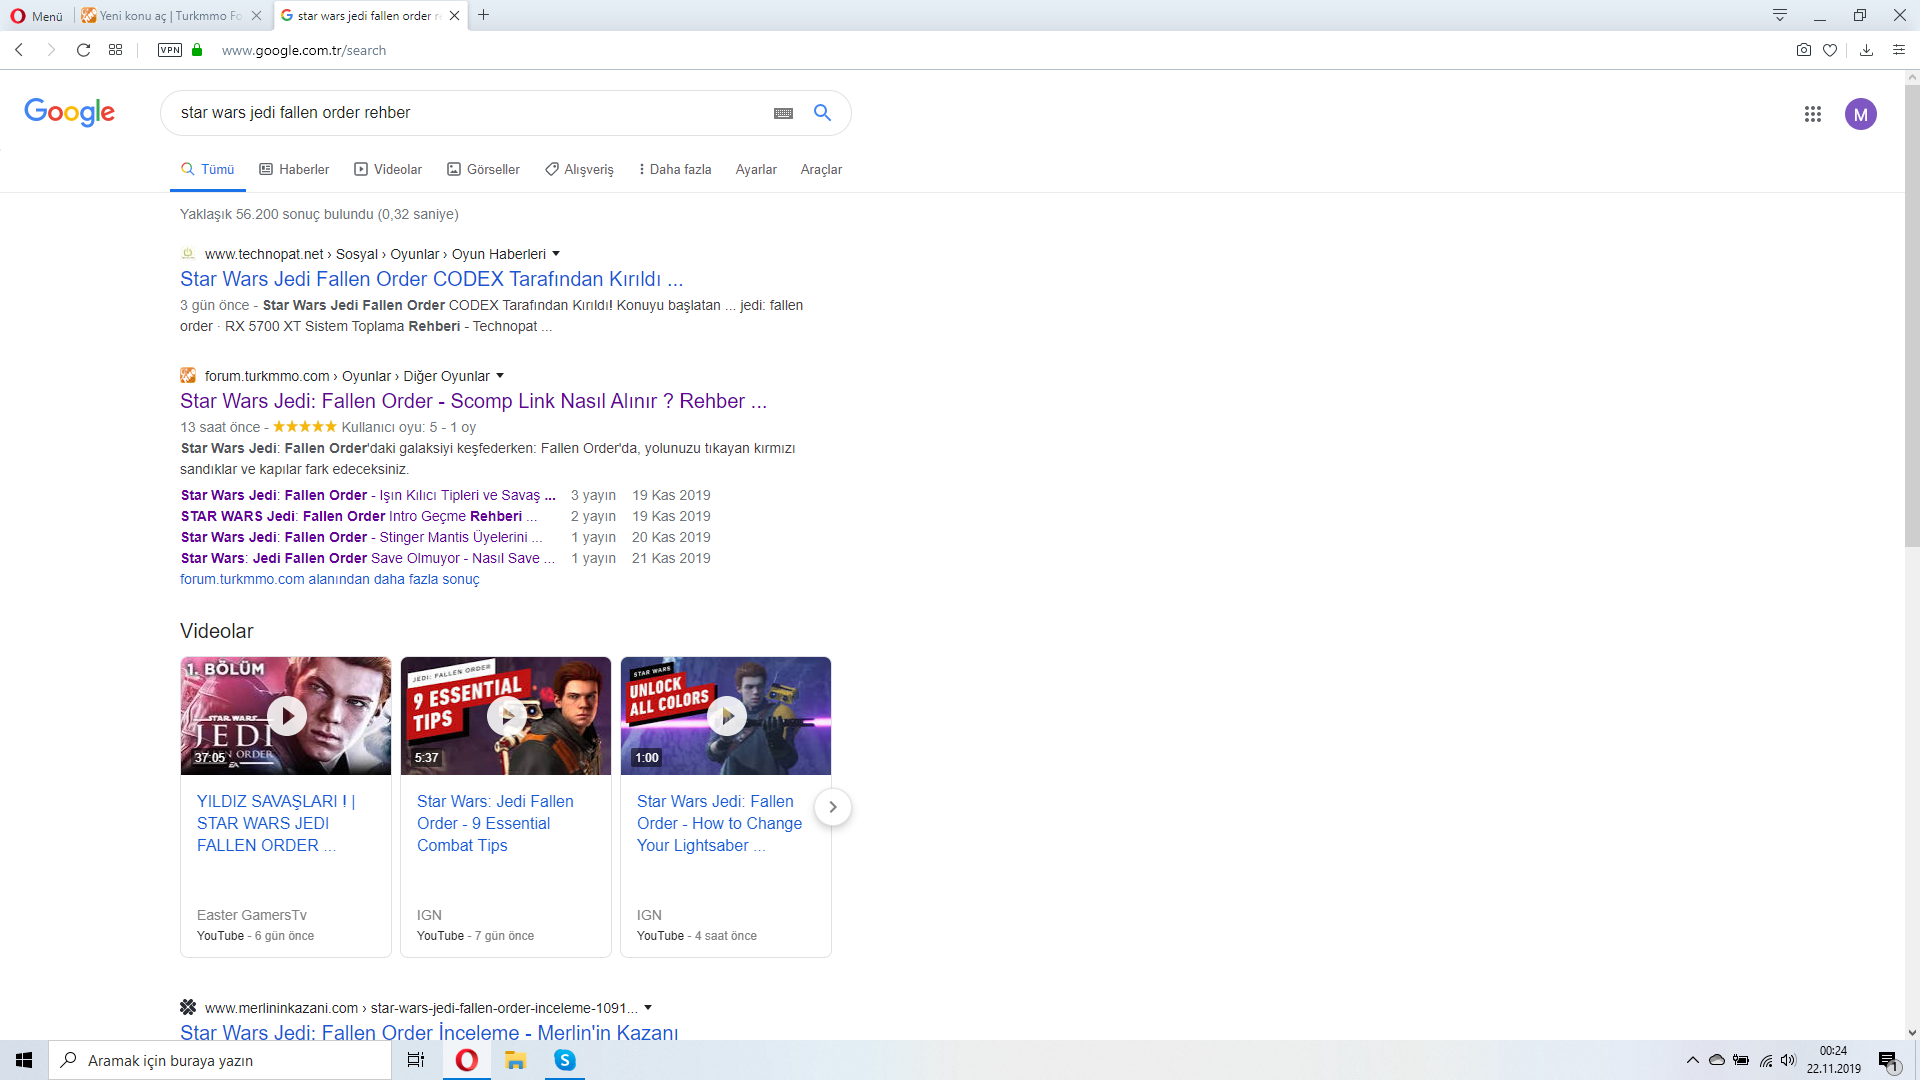1920x1080 pixels.
Task: Open the Araçlar options
Action: [x=821, y=170]
